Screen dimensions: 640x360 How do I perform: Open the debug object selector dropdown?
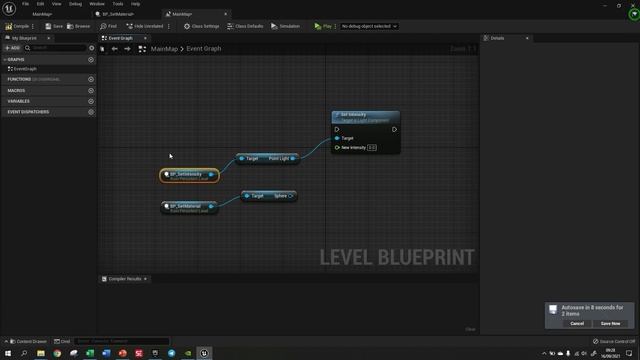tap(369, 26)
